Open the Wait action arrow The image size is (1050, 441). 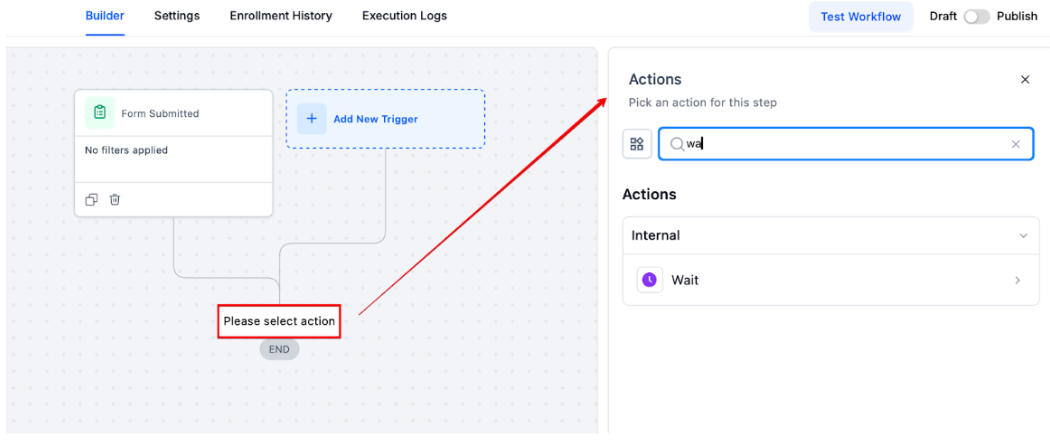tap(1018, 280)
